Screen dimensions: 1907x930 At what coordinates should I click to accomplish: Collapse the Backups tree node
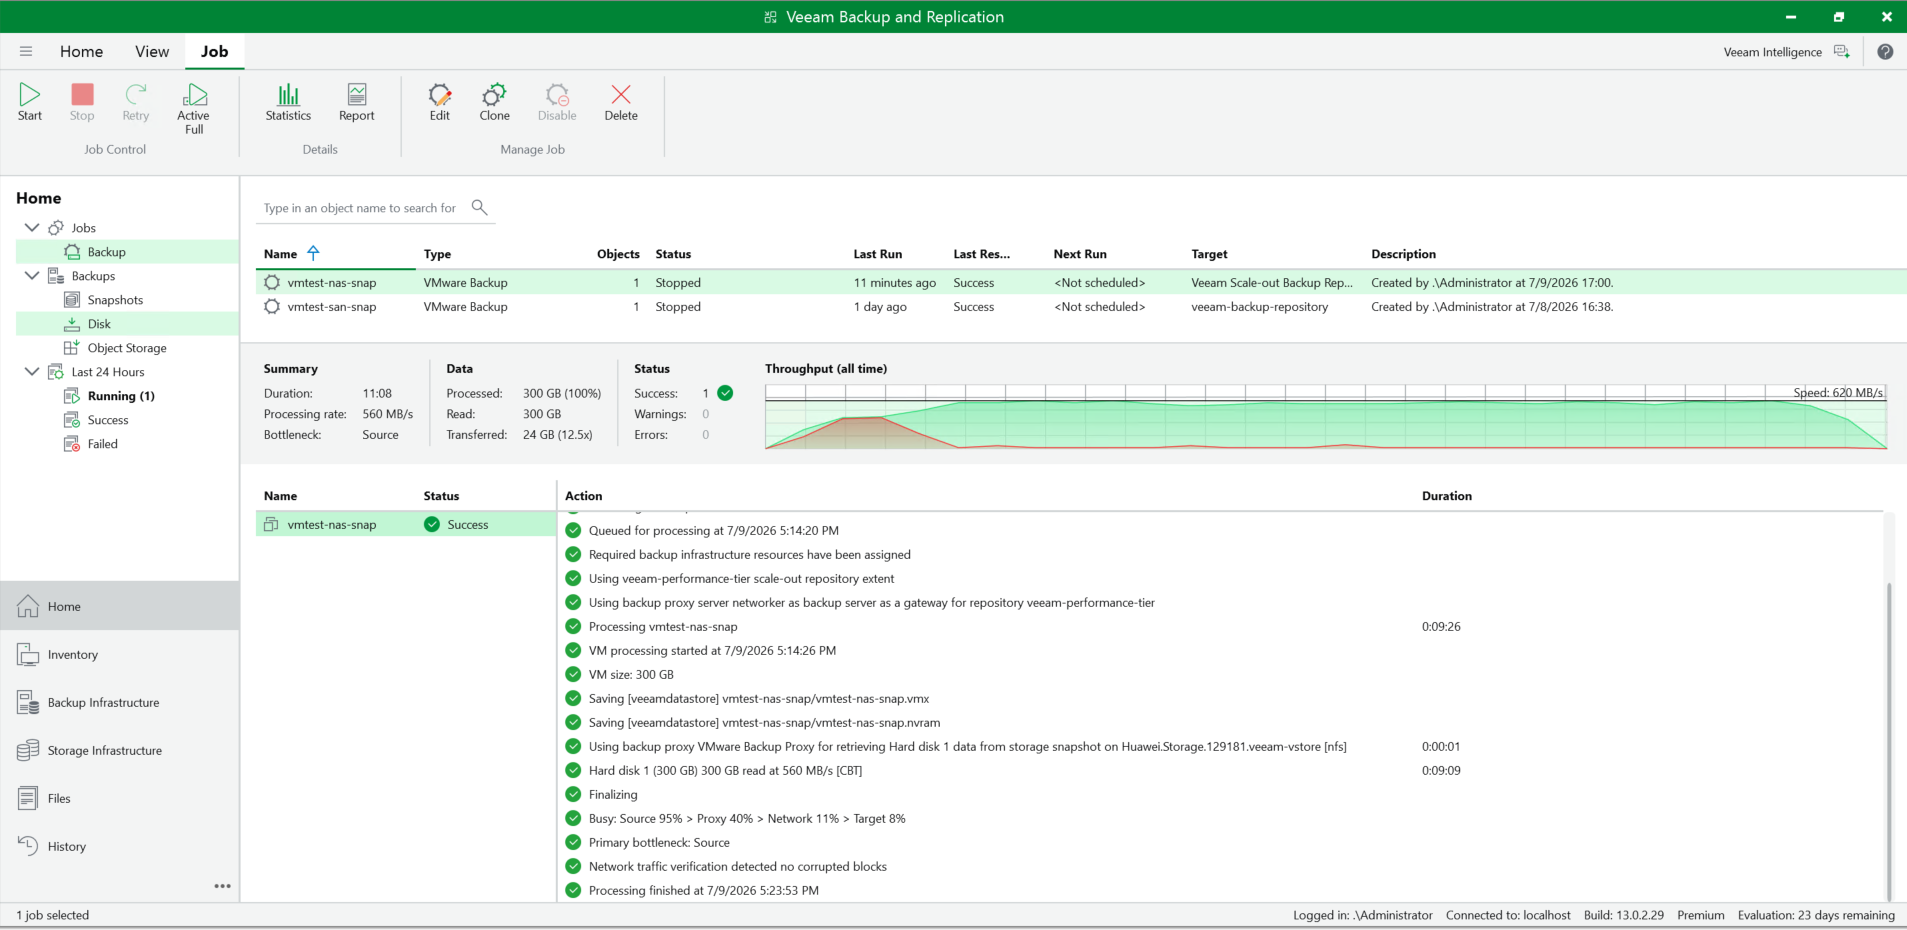pos(32,276)
